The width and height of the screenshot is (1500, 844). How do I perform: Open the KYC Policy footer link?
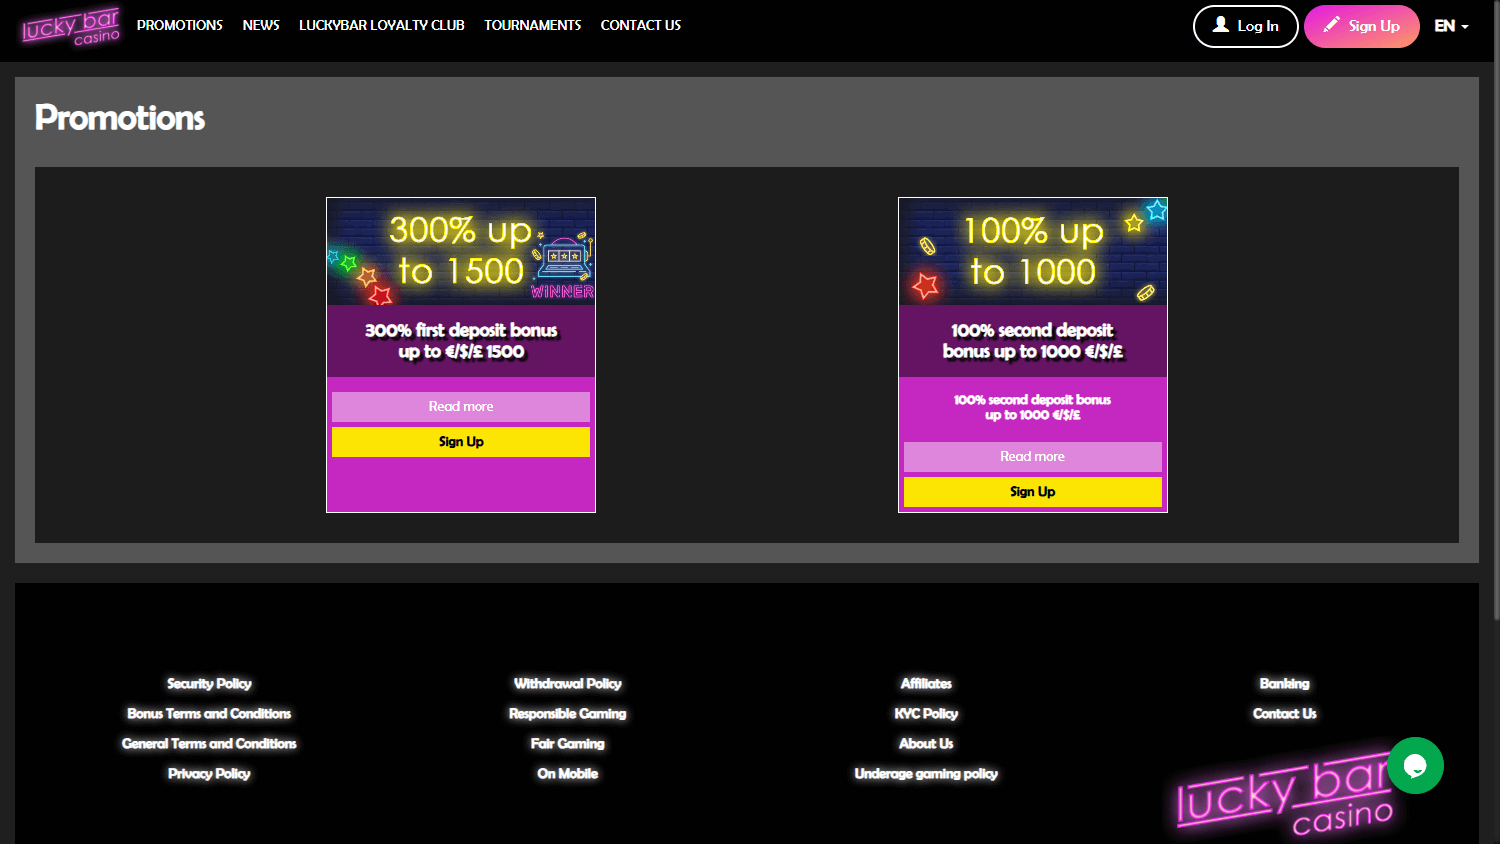coord(926,713)
